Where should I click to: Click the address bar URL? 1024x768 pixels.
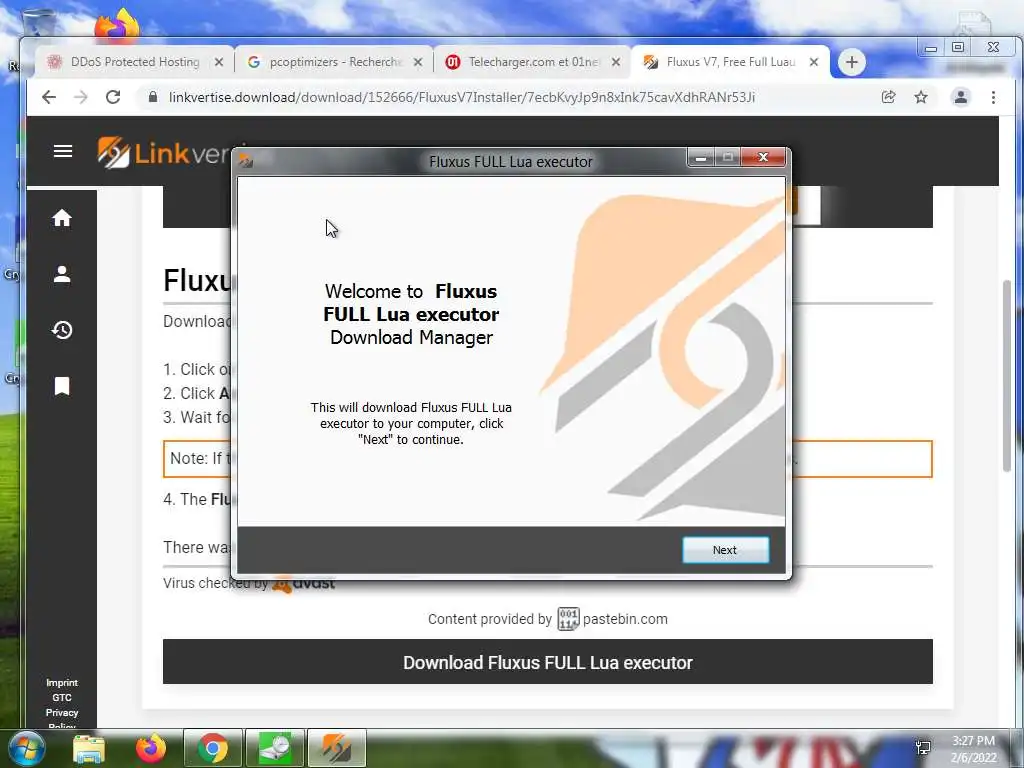462,97
